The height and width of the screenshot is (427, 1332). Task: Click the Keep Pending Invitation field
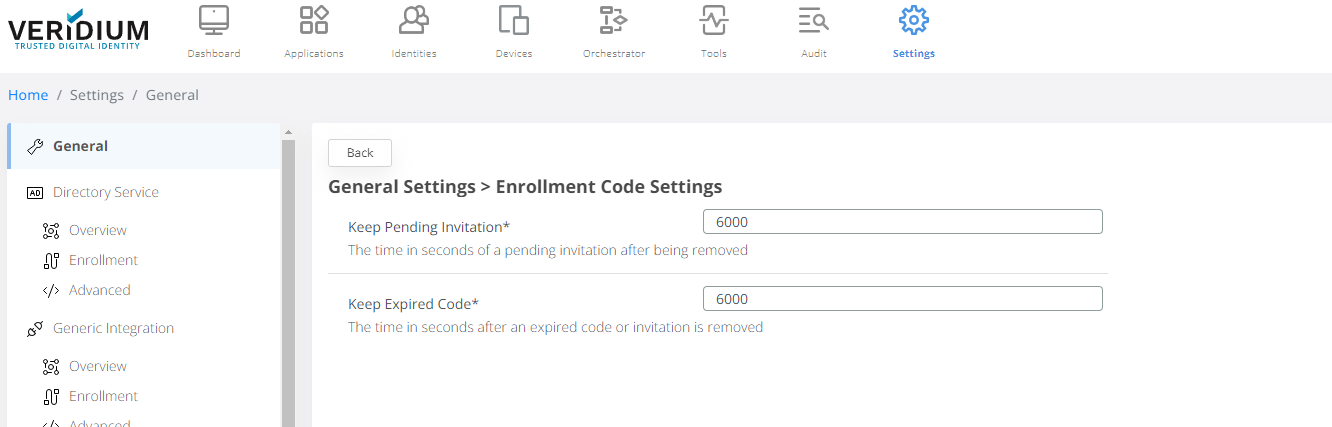902,222
